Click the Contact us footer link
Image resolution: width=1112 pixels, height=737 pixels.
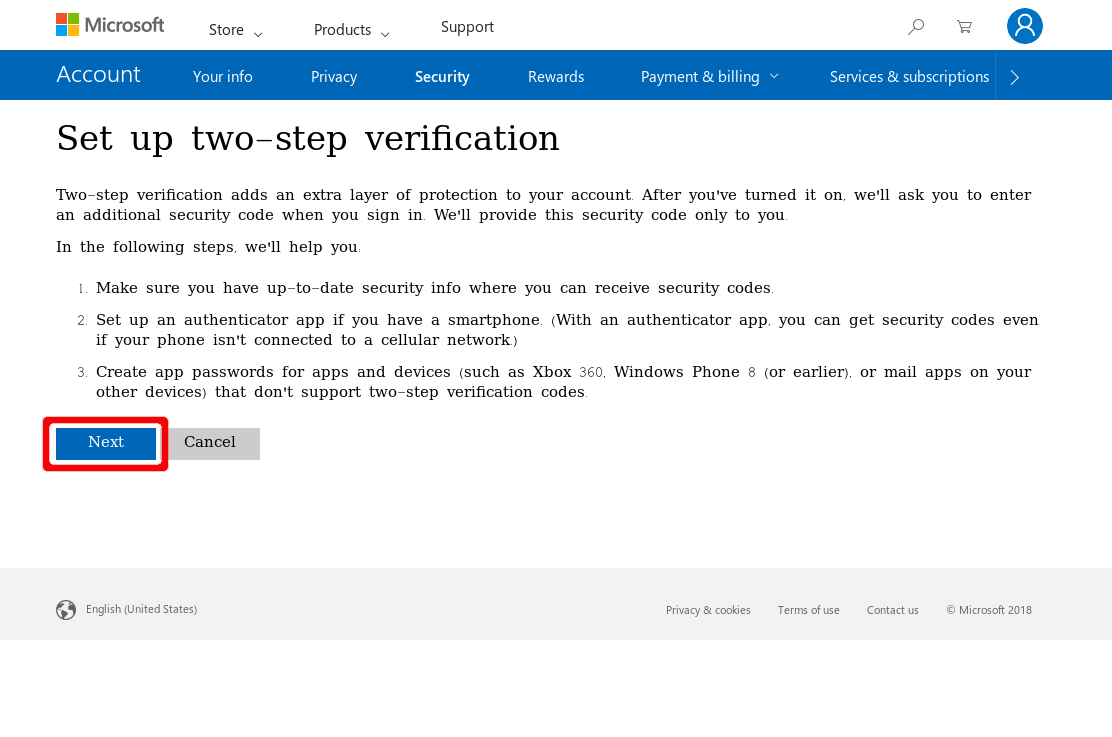(x=892, y=610)
